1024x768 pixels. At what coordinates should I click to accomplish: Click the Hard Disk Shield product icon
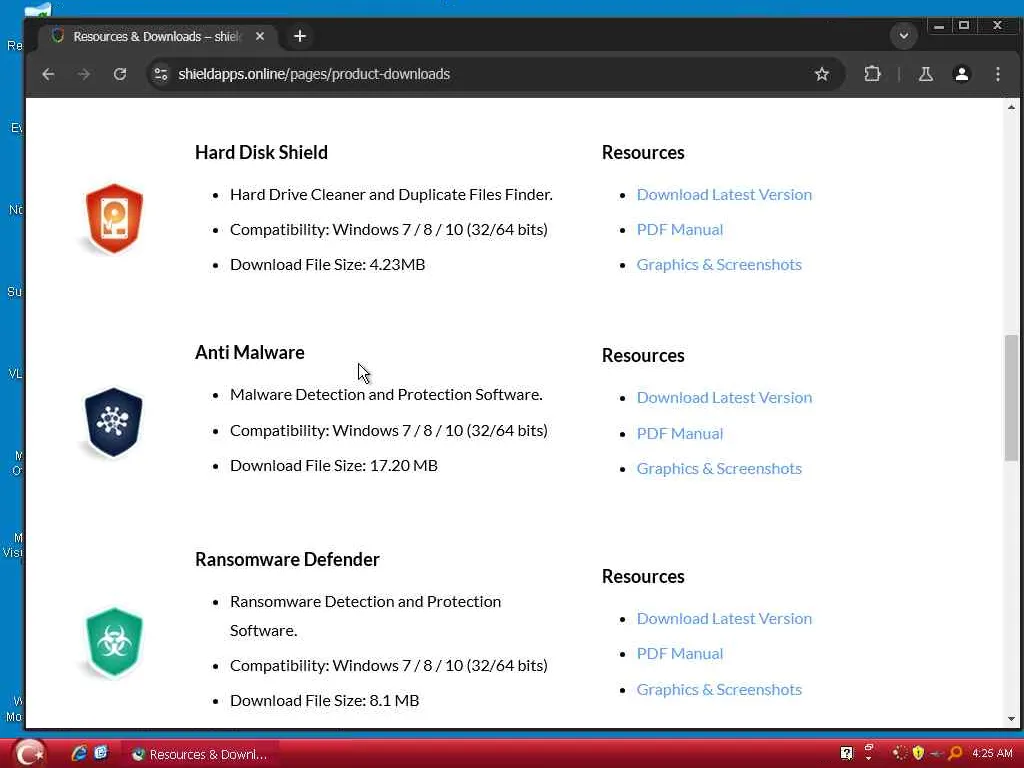click(x=114, y=218)
